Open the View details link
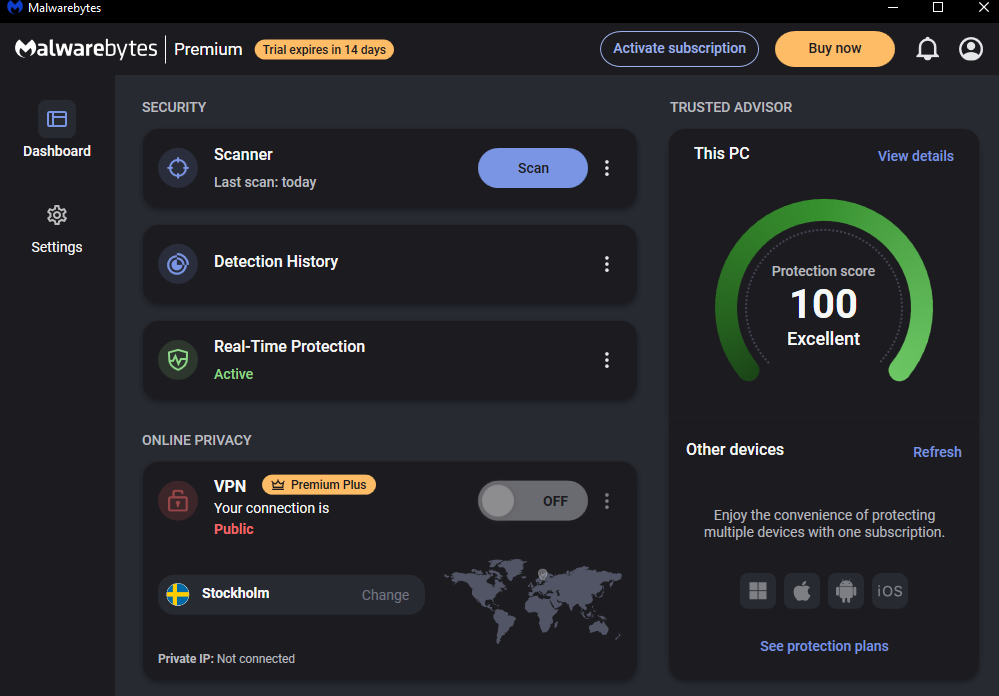This screenshot has width=999, height=696. tap(915, 156)
